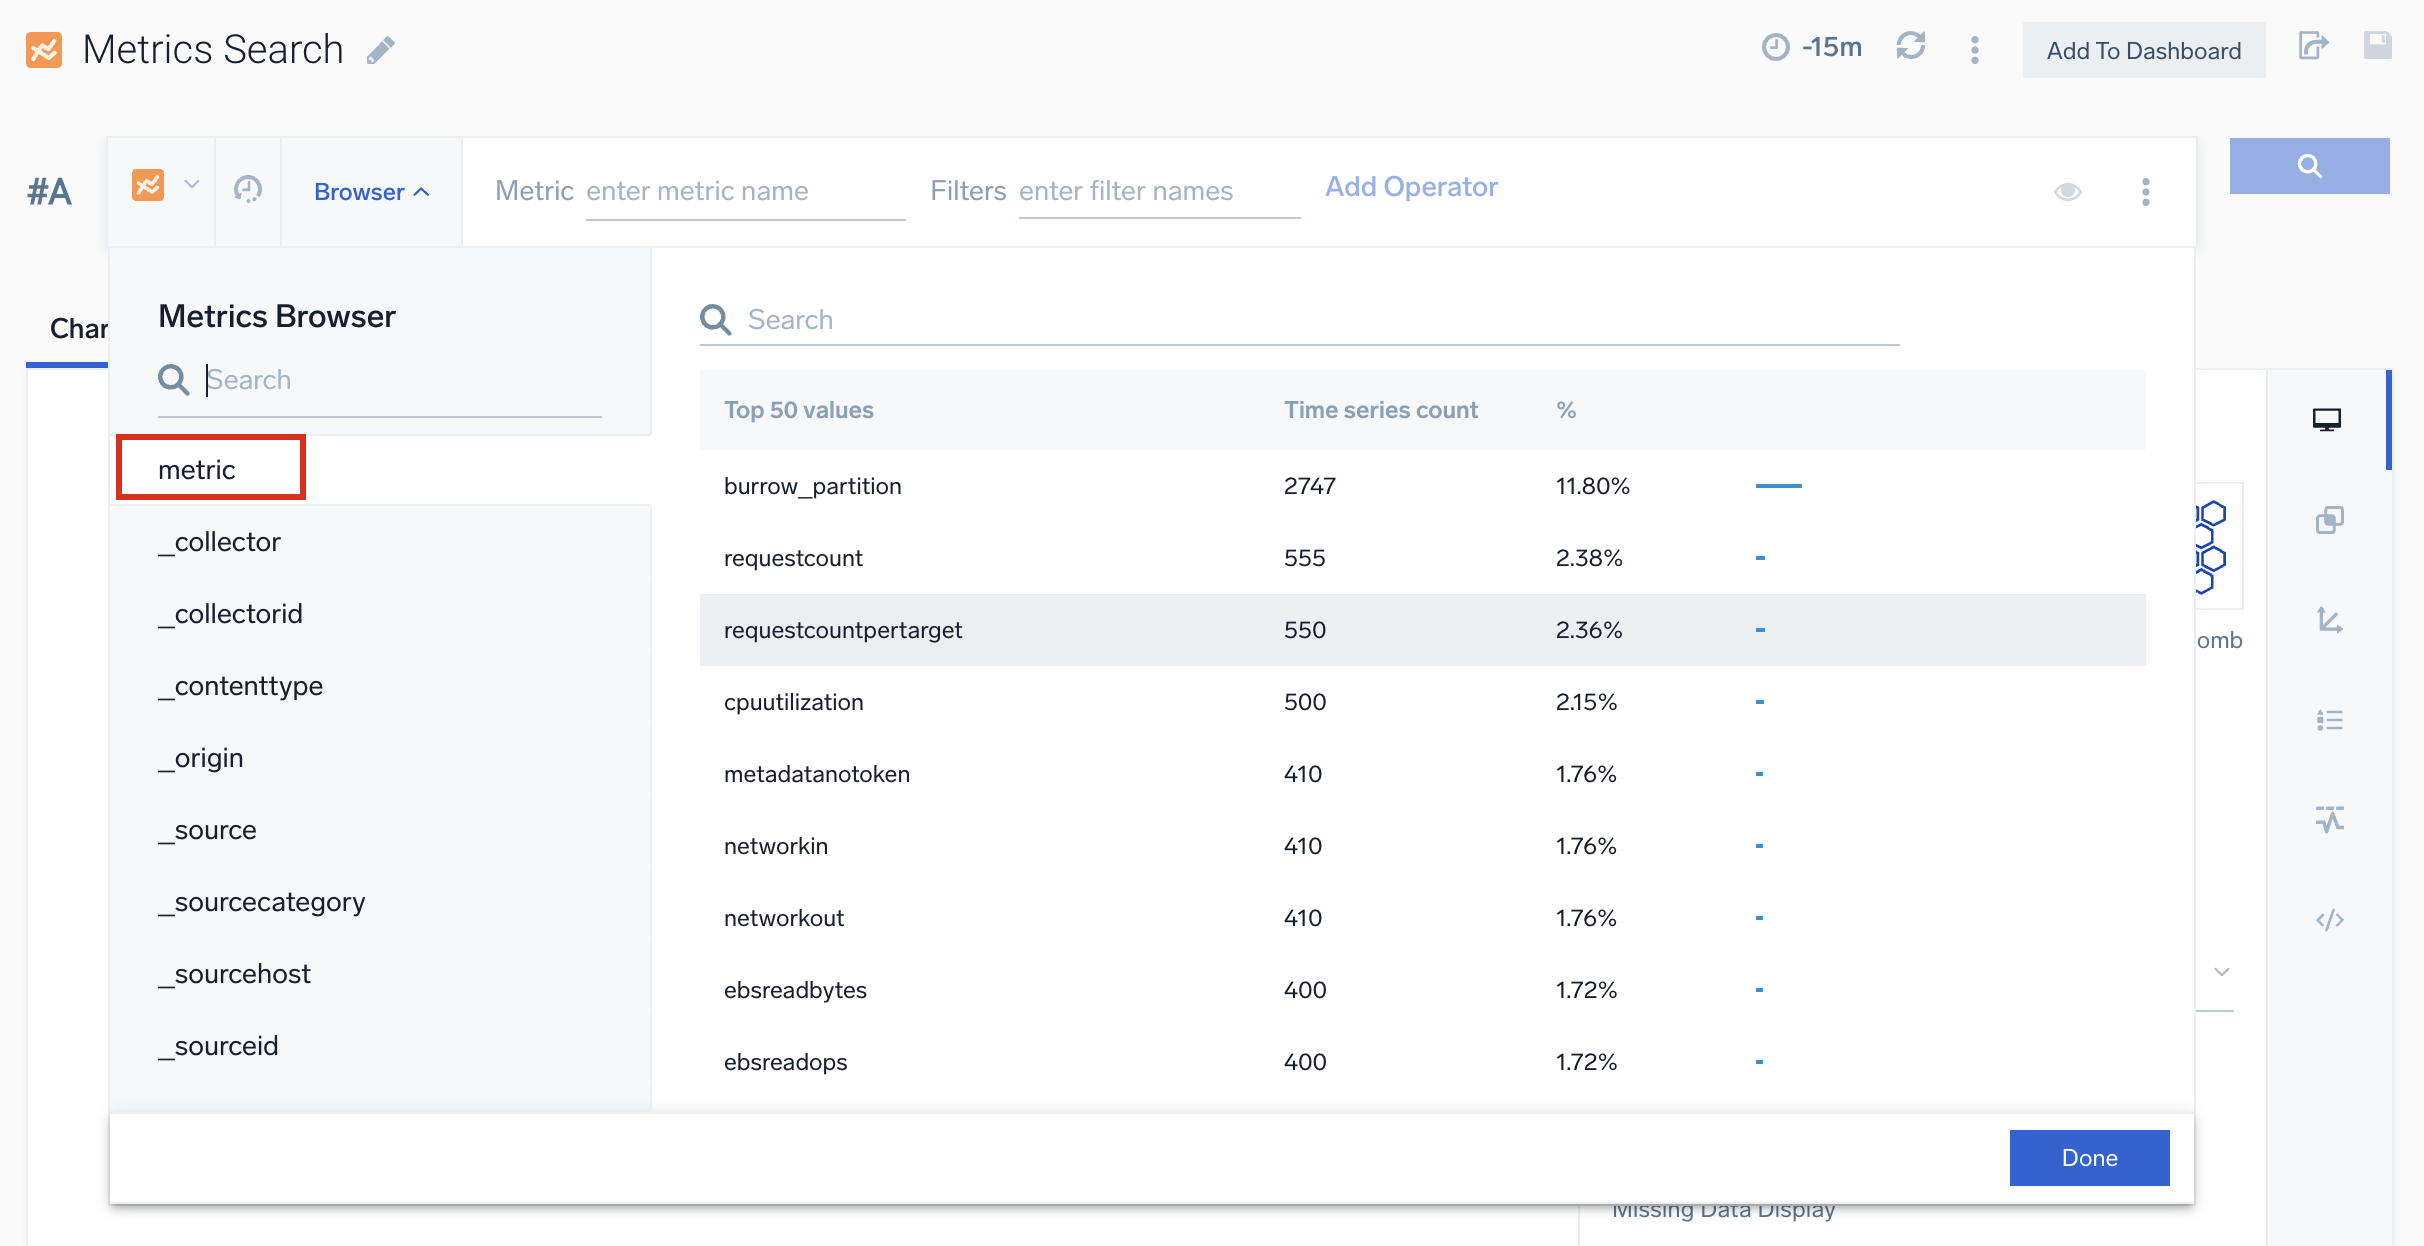Click the Done button

(x=2089, y=1158)
